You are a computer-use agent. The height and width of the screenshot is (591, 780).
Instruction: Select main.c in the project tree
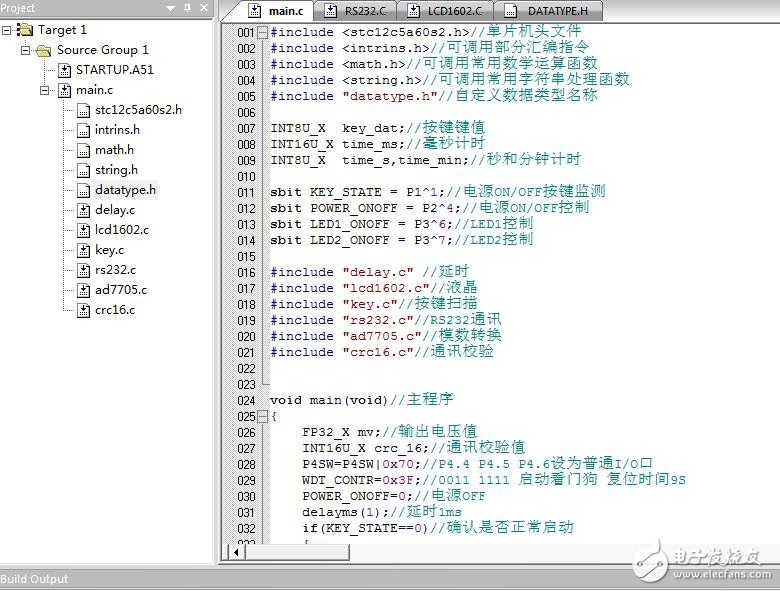[x=94, y=90]
